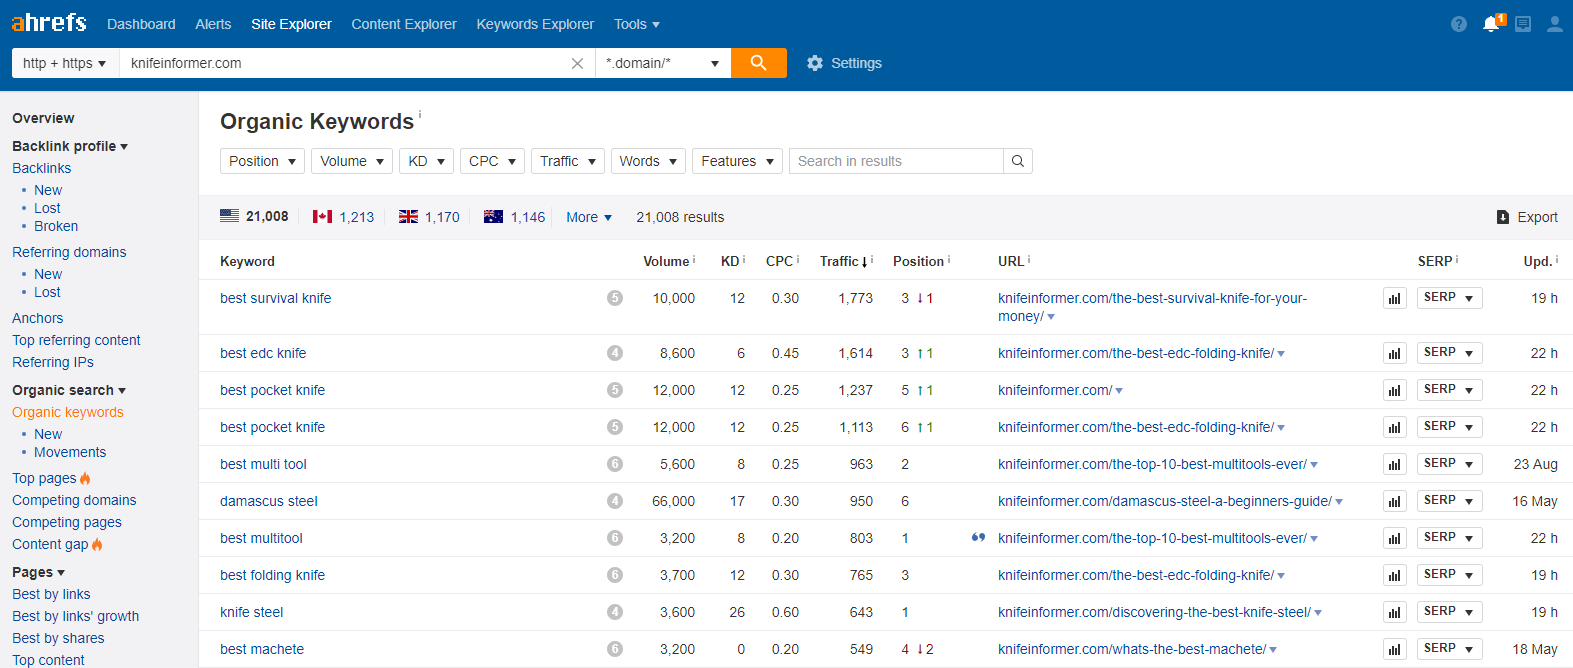Collapse the Backlink profile section
This screenshot has width=1573, height=668.
click(70, 146)
